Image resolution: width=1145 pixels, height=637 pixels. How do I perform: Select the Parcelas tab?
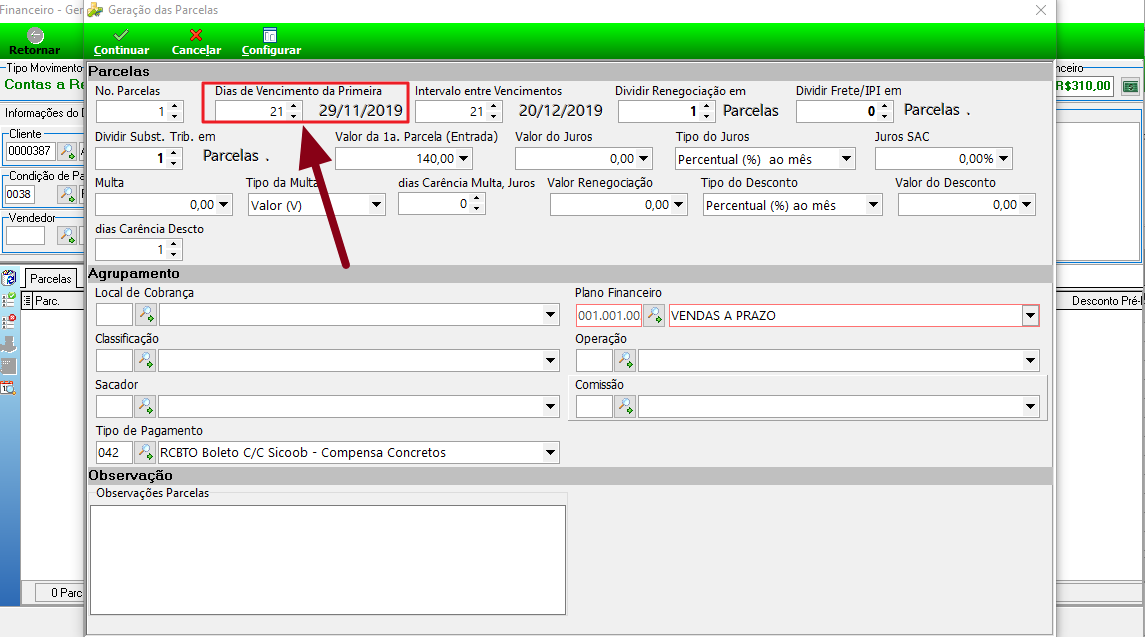[x=50, y=278]
